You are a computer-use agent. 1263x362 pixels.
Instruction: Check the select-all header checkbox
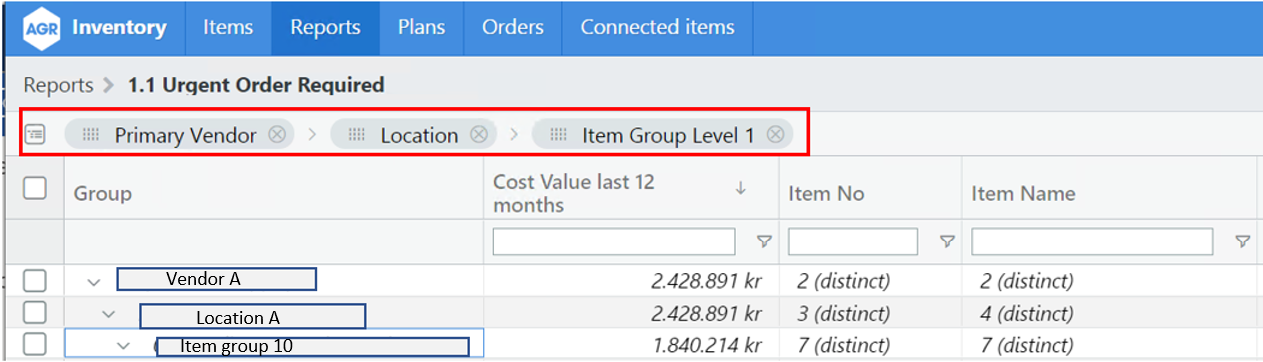coord(35,187)
